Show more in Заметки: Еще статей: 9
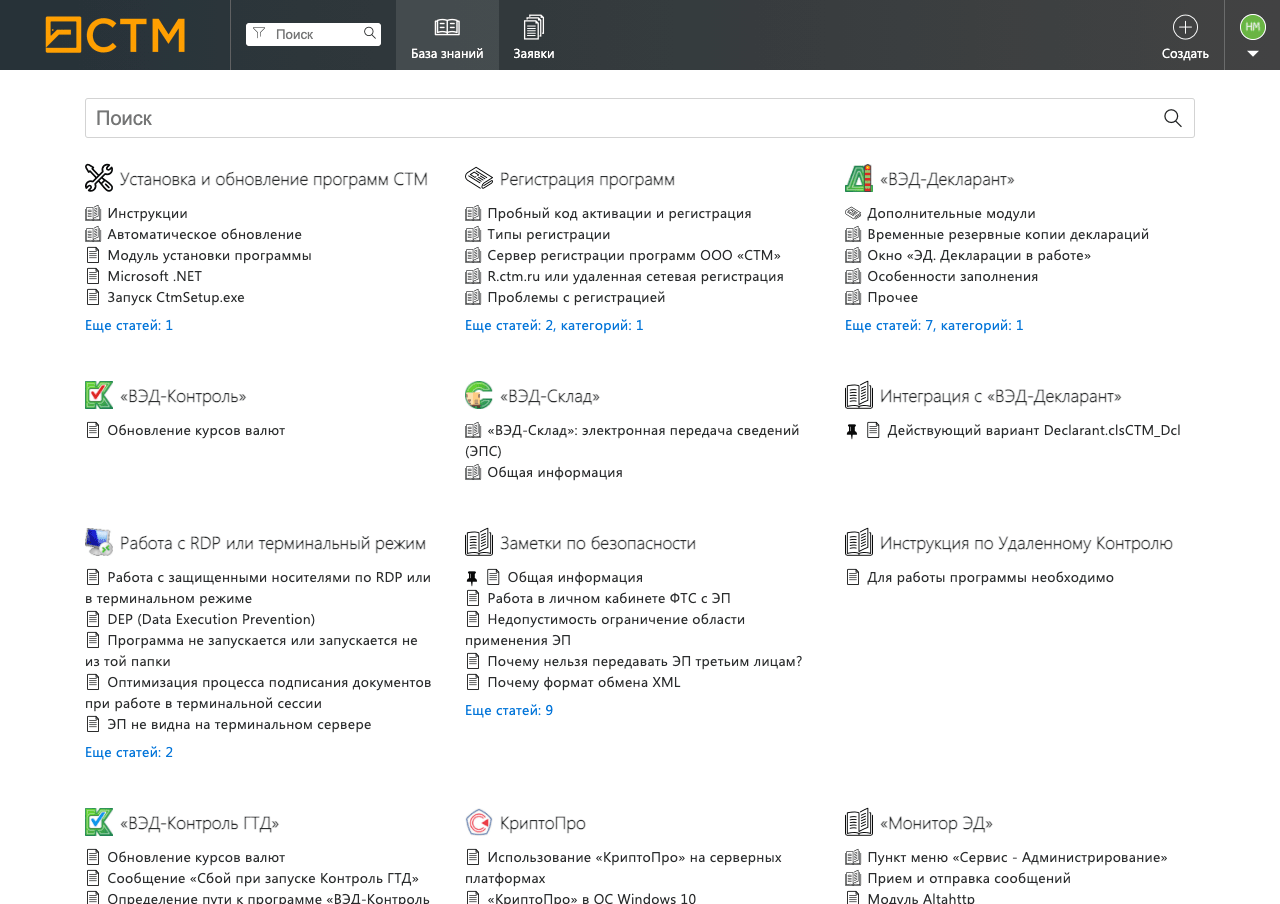Screen dimensions: 1280x904 pos(509,710)
